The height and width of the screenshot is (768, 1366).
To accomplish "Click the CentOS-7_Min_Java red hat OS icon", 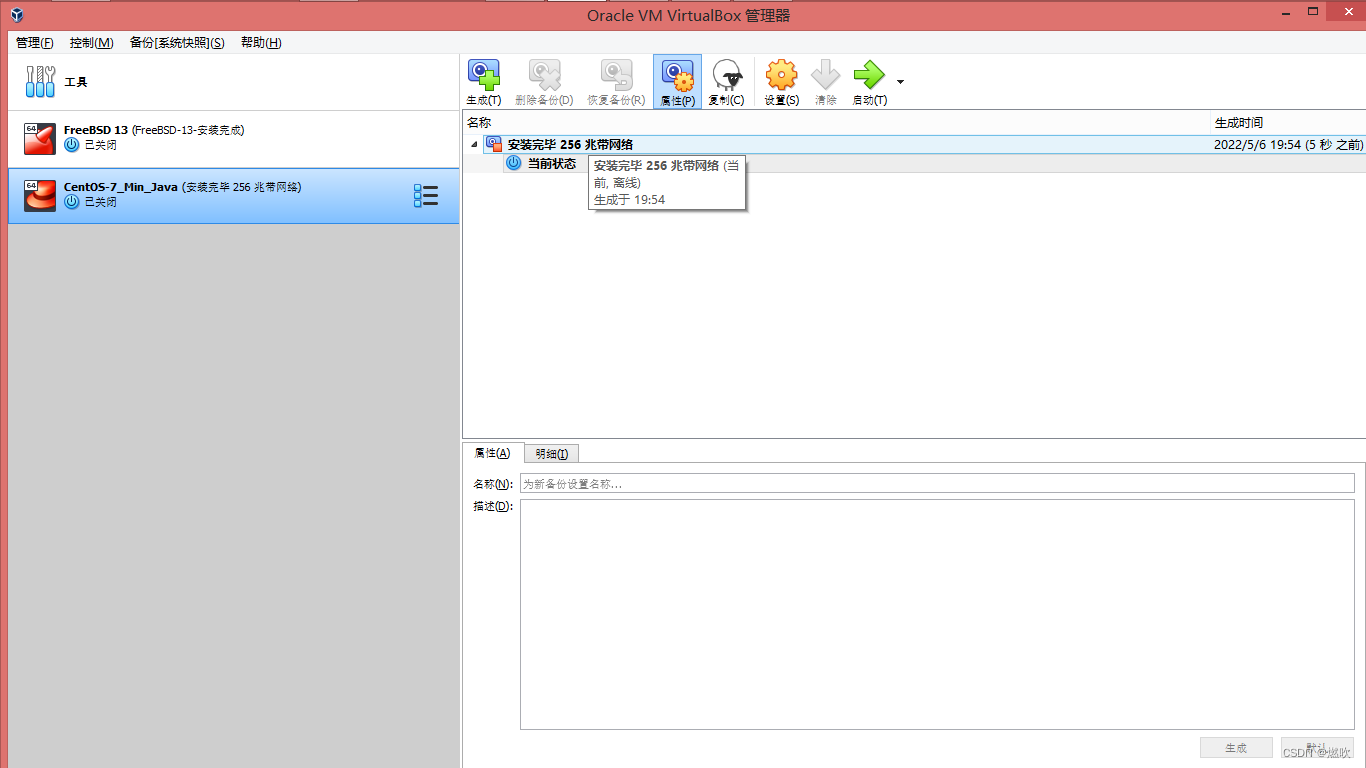I will tap(40, 196).
